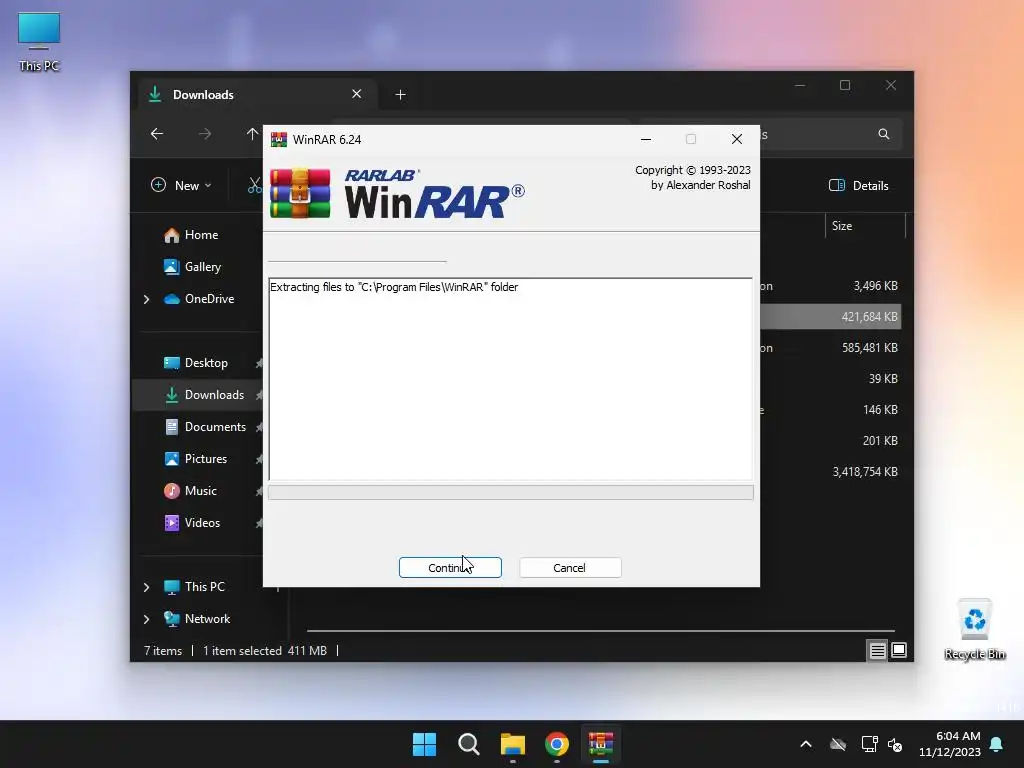1024x768 pixels.
Task: Open Google Chrome from the taskbar
Action: pyautogui.click(x=556, y=744)
